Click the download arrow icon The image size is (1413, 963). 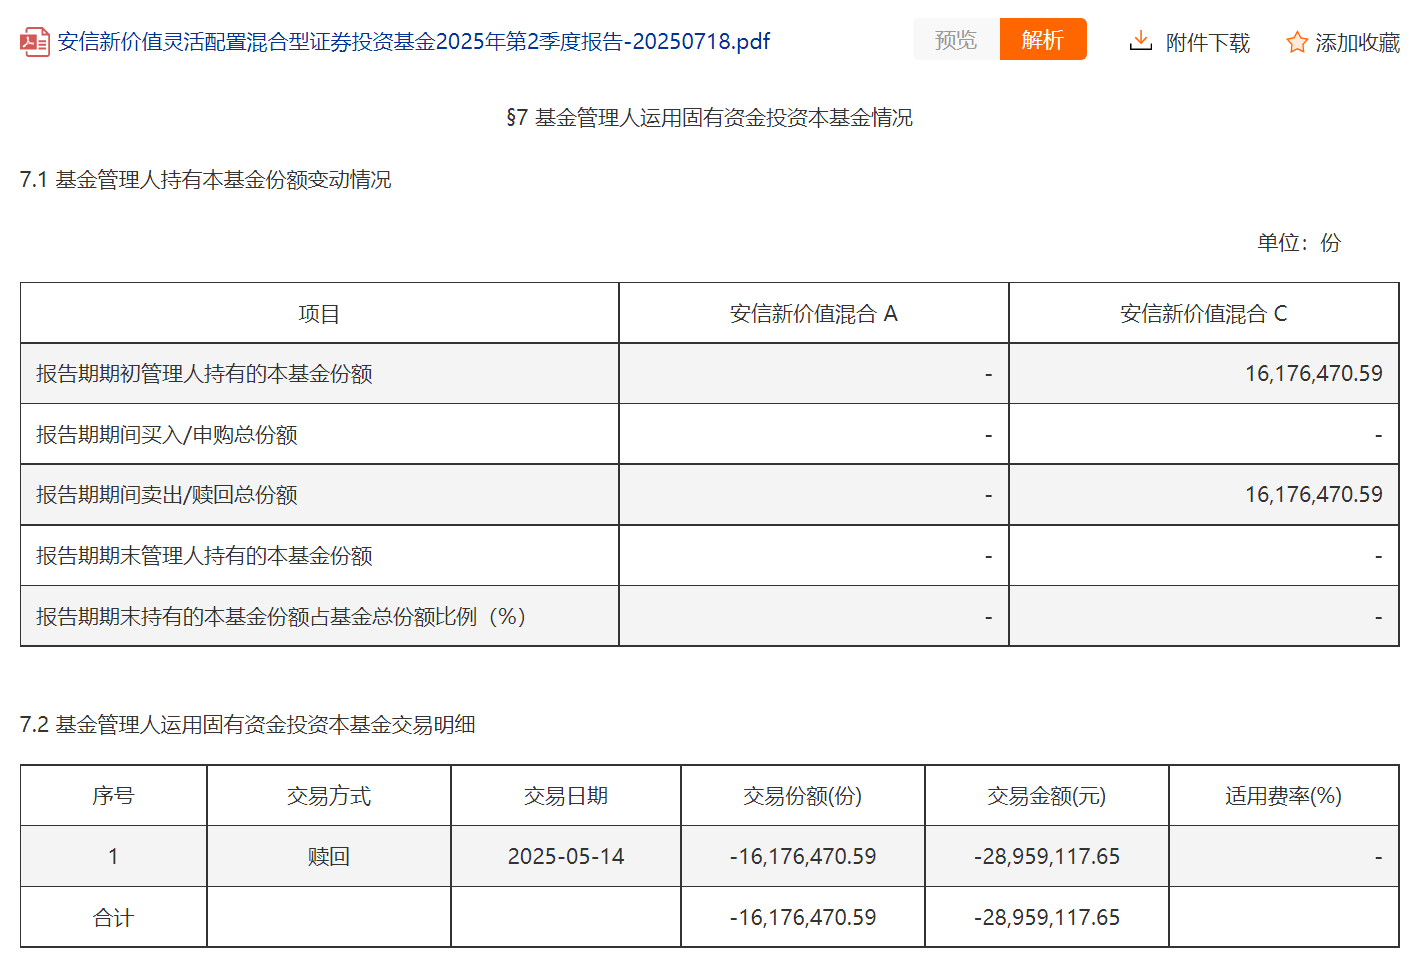click(1140, 41)
